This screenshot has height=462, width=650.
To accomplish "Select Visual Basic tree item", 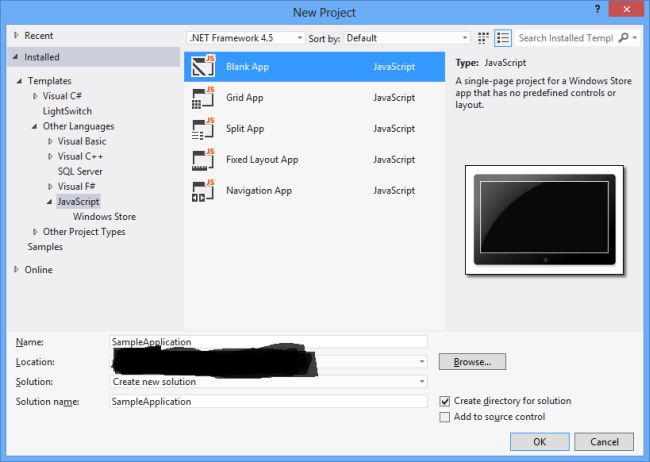I will (82, 141).
